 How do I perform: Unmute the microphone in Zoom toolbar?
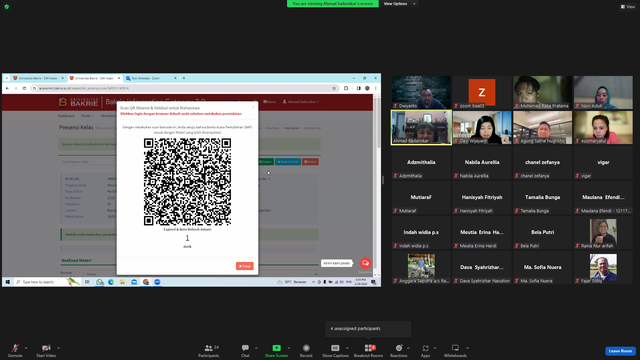click(15, 351)
